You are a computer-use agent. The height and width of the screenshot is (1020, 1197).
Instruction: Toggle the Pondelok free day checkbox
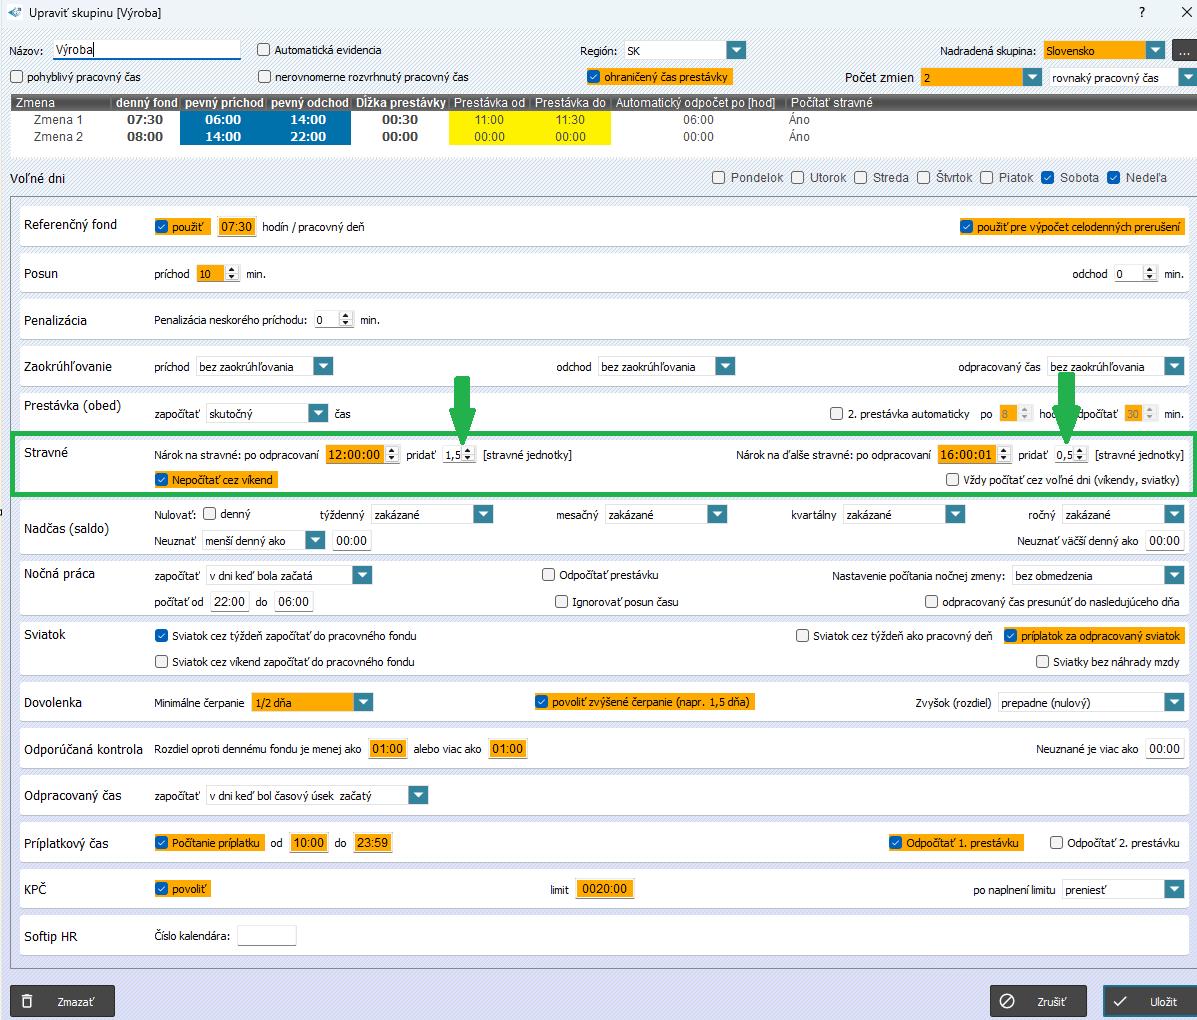(x=718, y=178)
